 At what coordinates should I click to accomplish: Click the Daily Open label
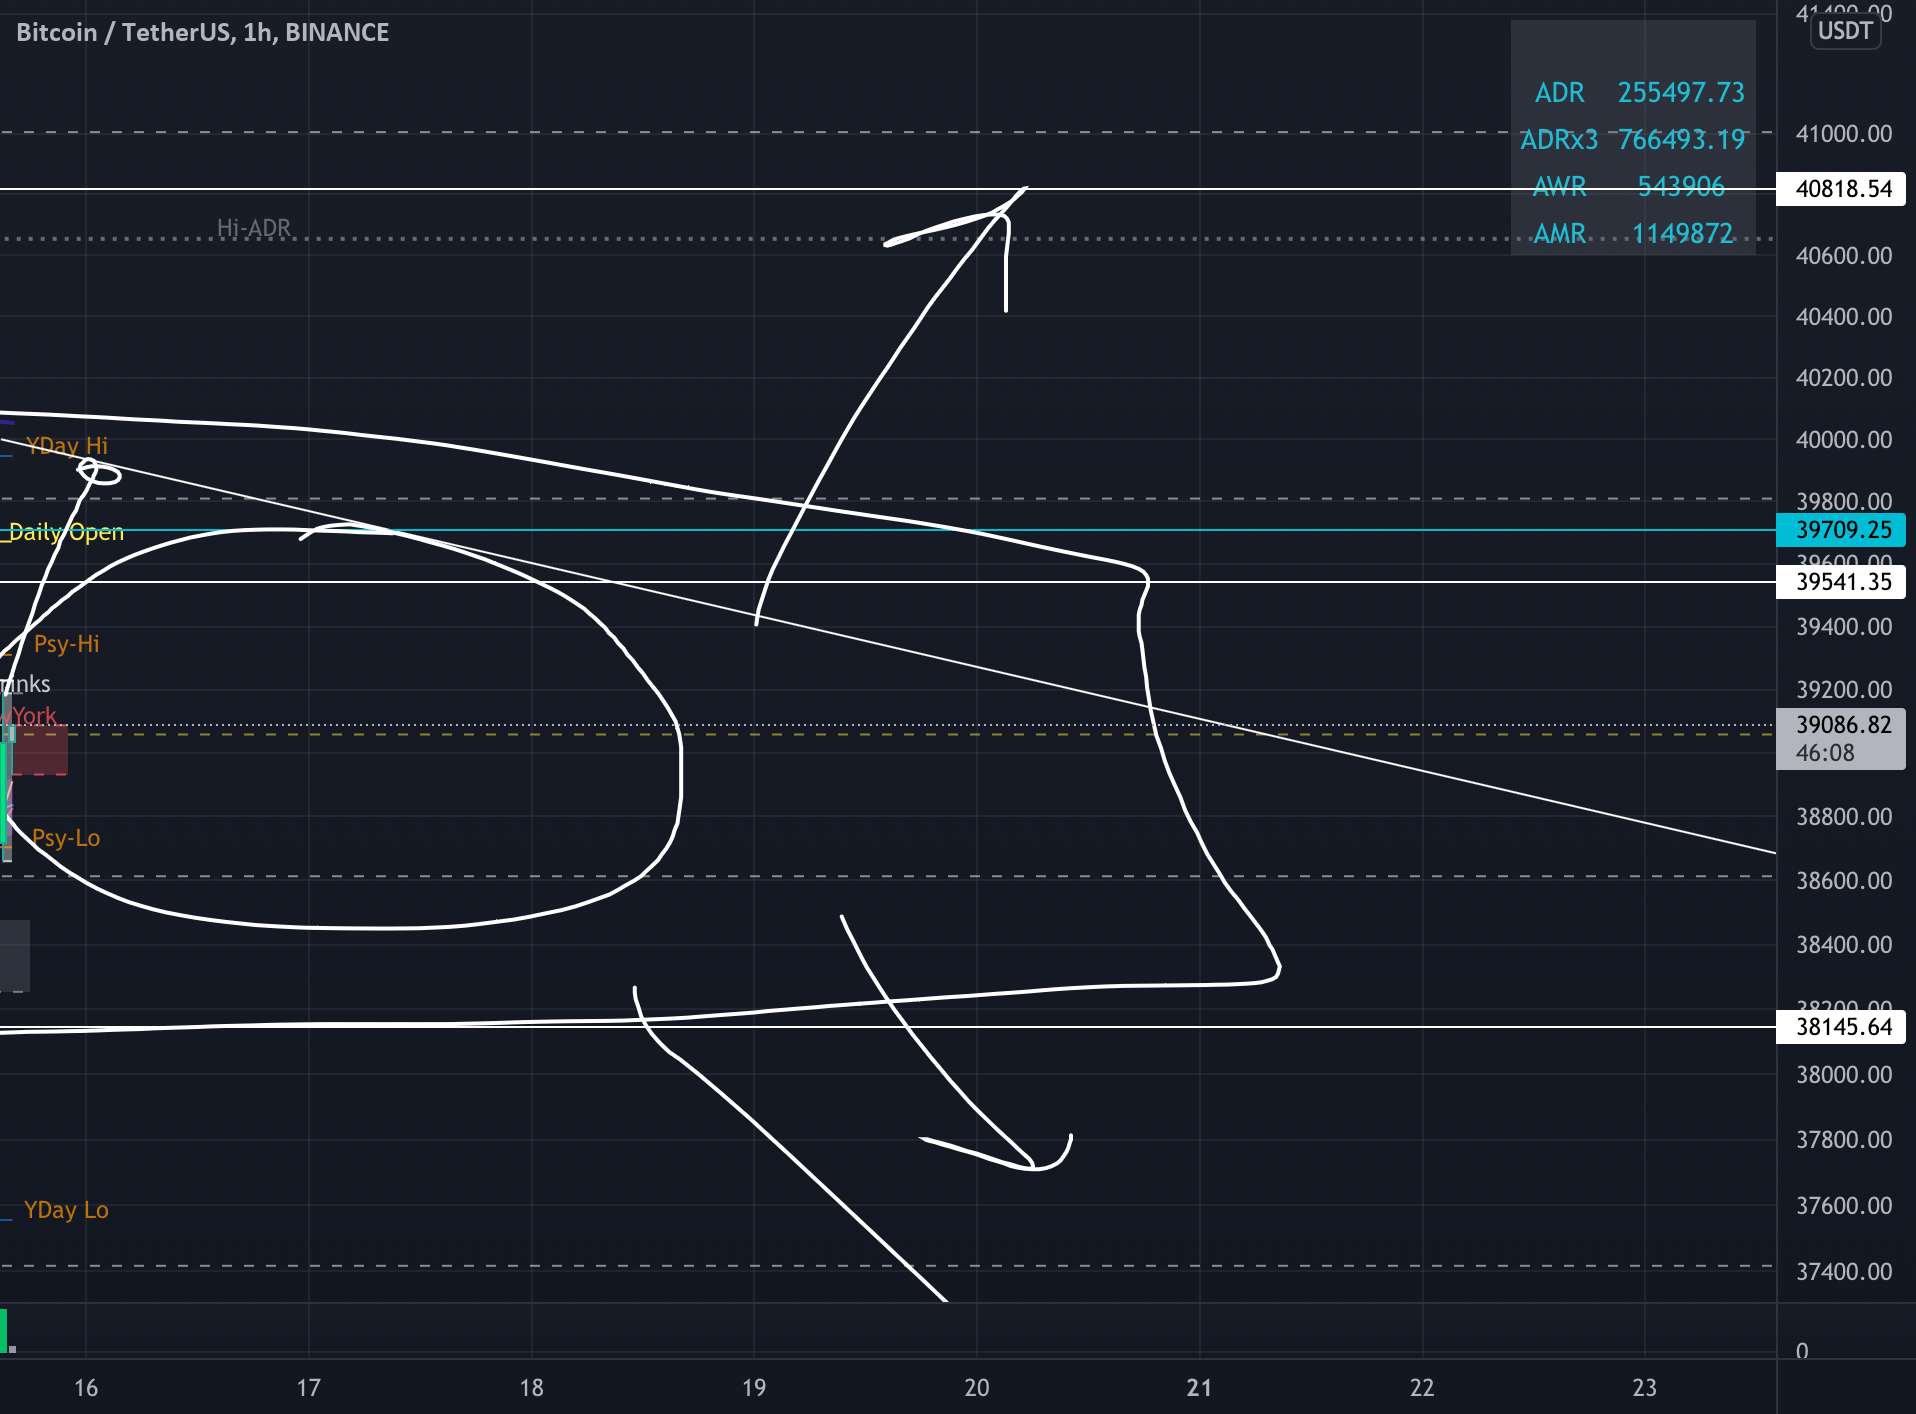pos(66,532)
